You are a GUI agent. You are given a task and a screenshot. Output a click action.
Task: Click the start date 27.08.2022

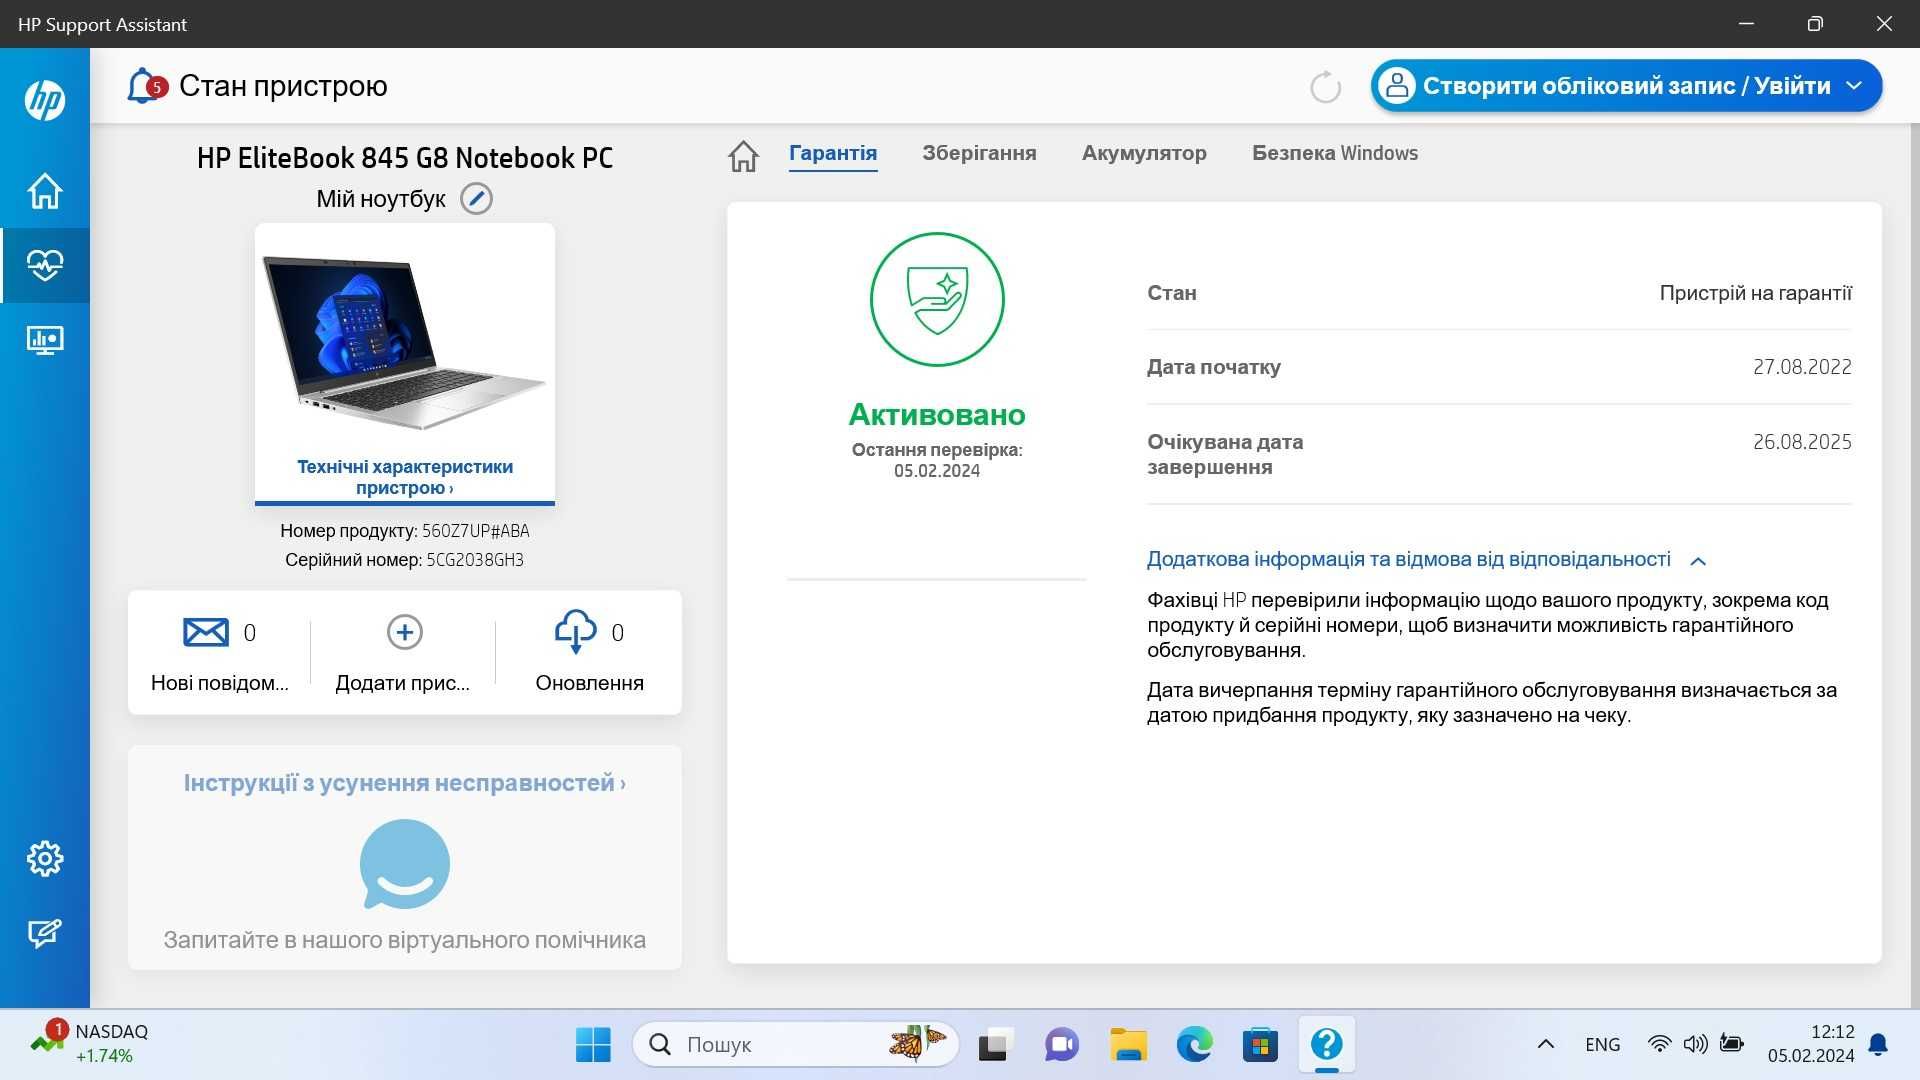pyautogui.click(x=1802, y=367)
